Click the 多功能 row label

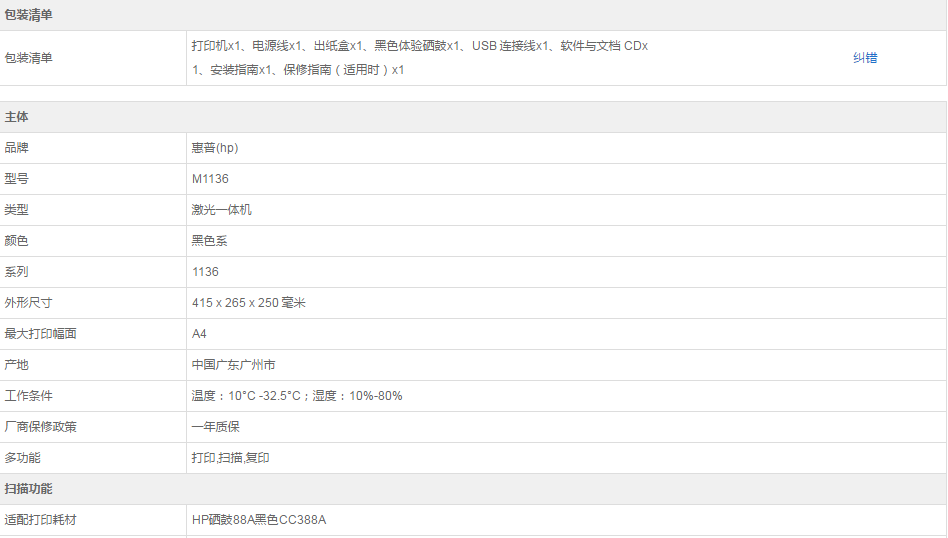(x=22, y=458)
